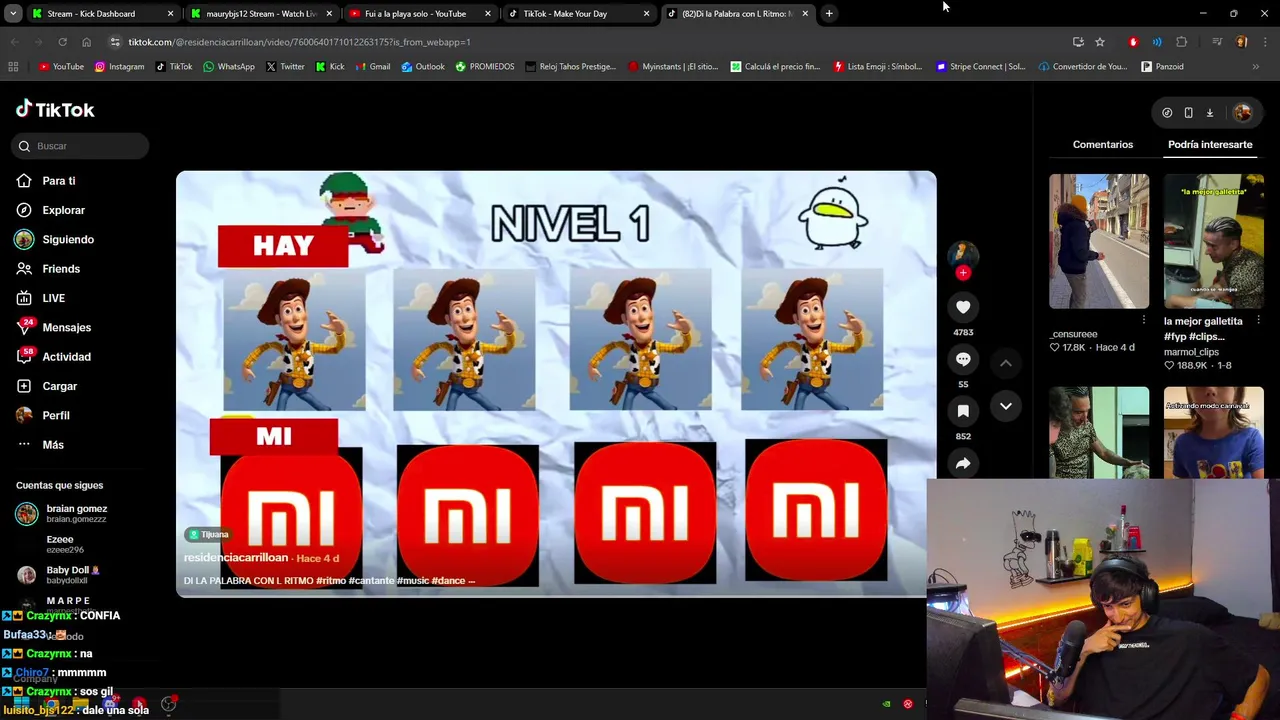Open la mejor galletita video thumbnail
The height and width of the screenshot is (720, 1280).
pyautogui.click(x=1214, y=241)
